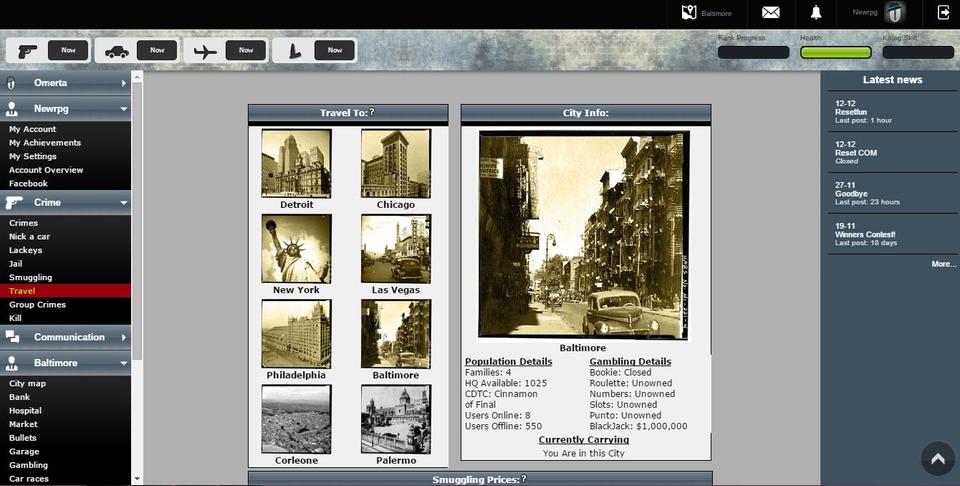960x486 pixels.
Task: Open the mail envelope icon
Action: [x=770, y=12]
